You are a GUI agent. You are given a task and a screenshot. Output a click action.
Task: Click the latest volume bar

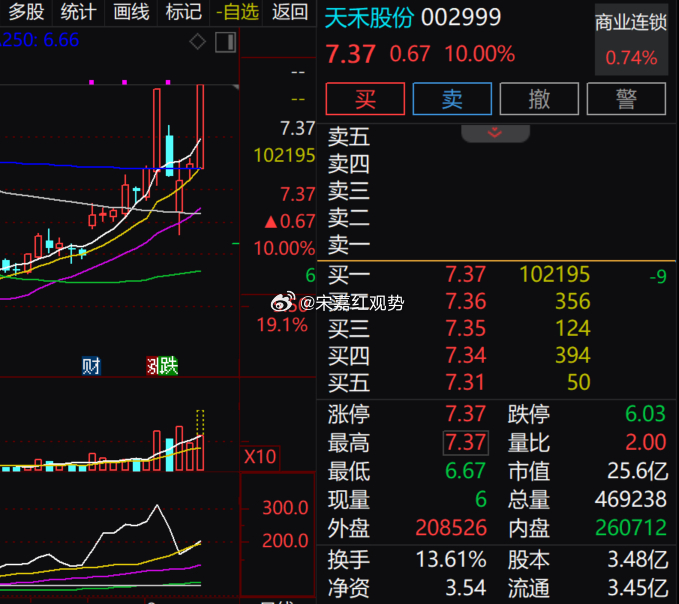[200, 453]
